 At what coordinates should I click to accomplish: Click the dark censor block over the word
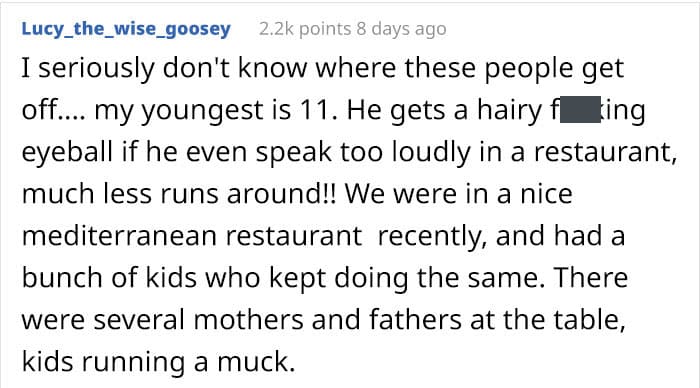click(x=580, y=109)
